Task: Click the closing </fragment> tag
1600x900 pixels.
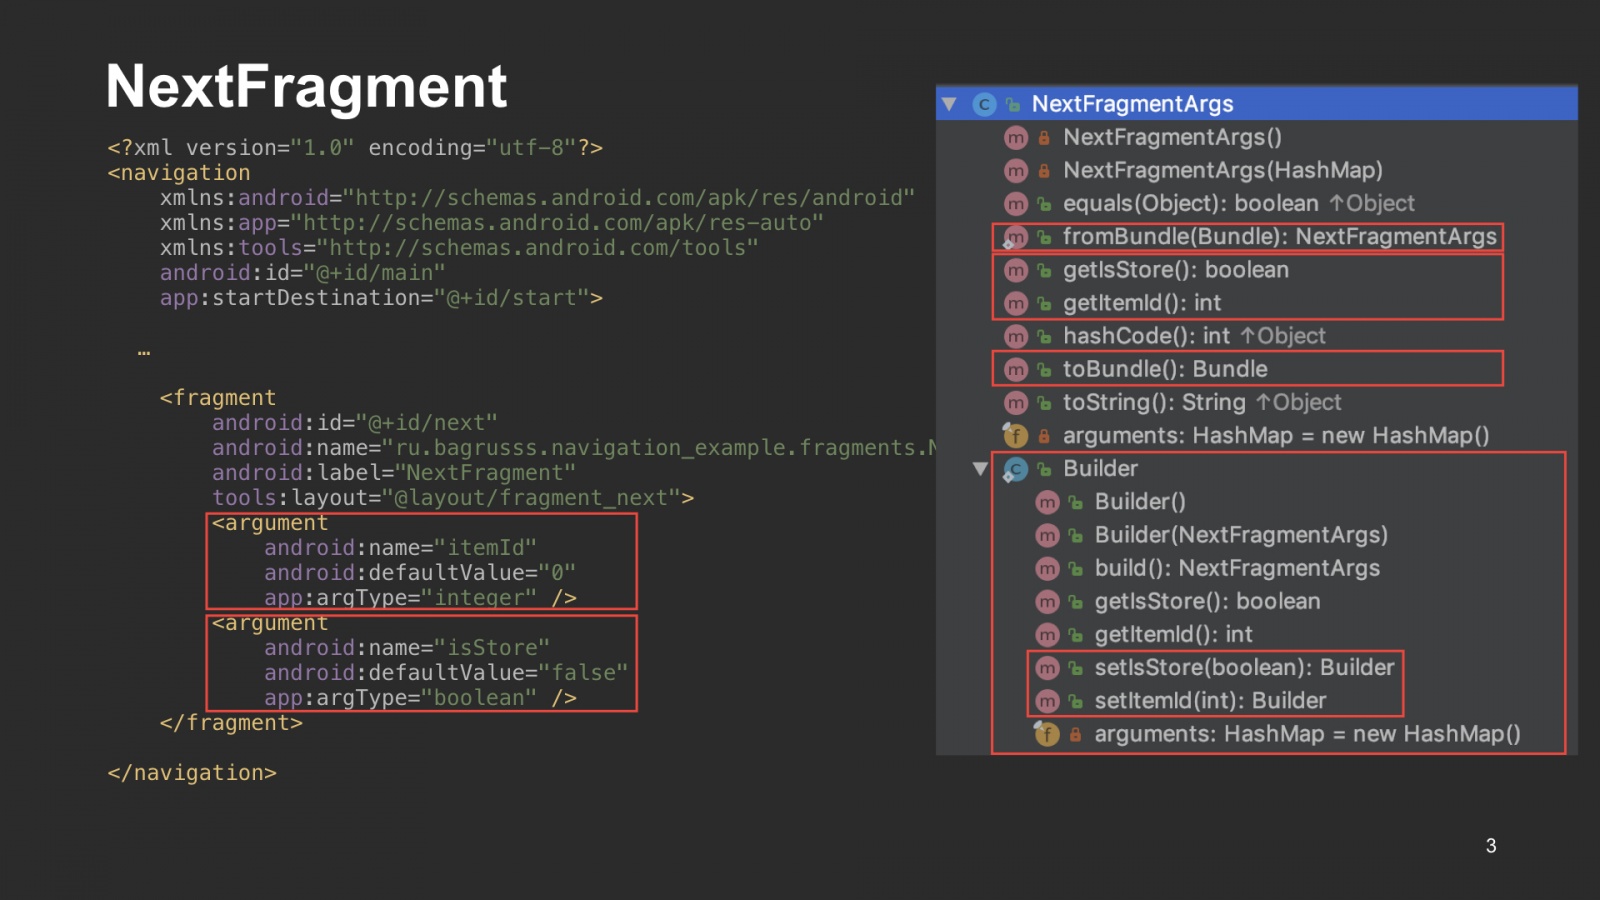Action: click(231, 723)
